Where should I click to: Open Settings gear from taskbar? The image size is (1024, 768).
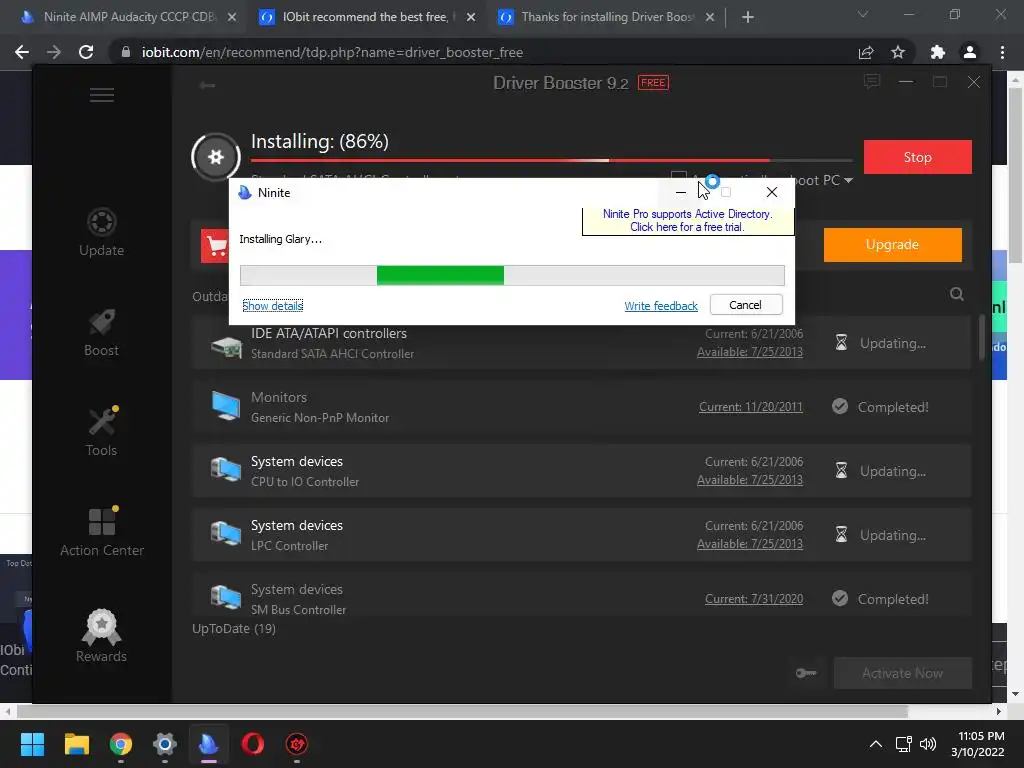click(165, 744)
